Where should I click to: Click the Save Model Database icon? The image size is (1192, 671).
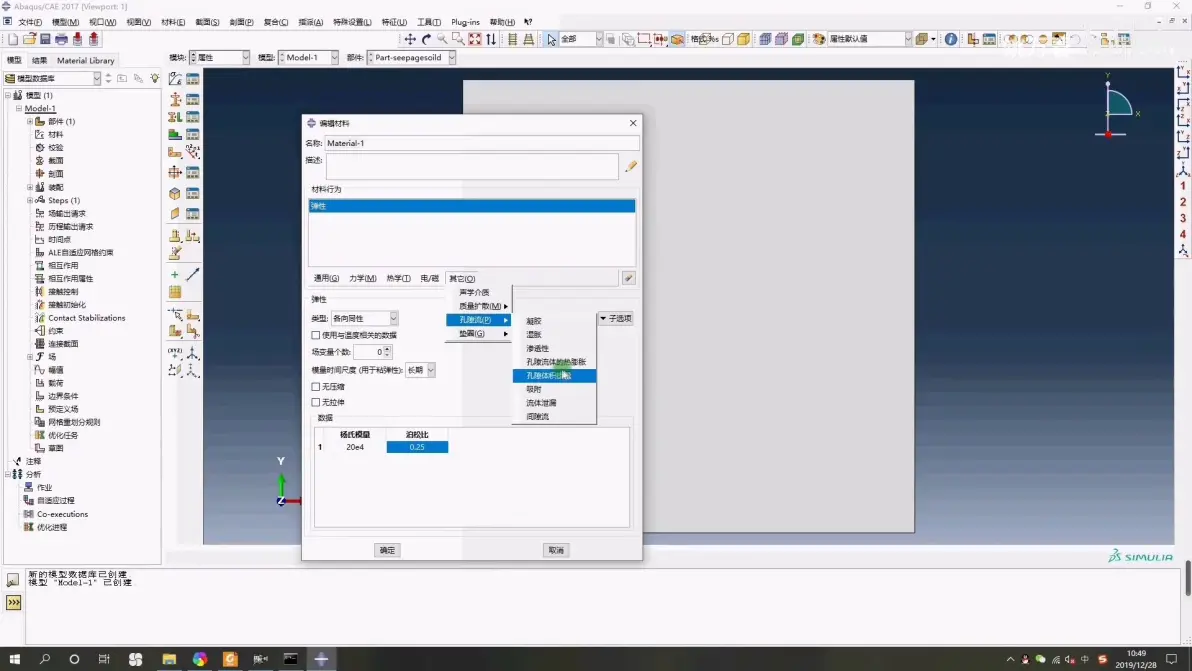pyautogui.click(x=45, y=39)
